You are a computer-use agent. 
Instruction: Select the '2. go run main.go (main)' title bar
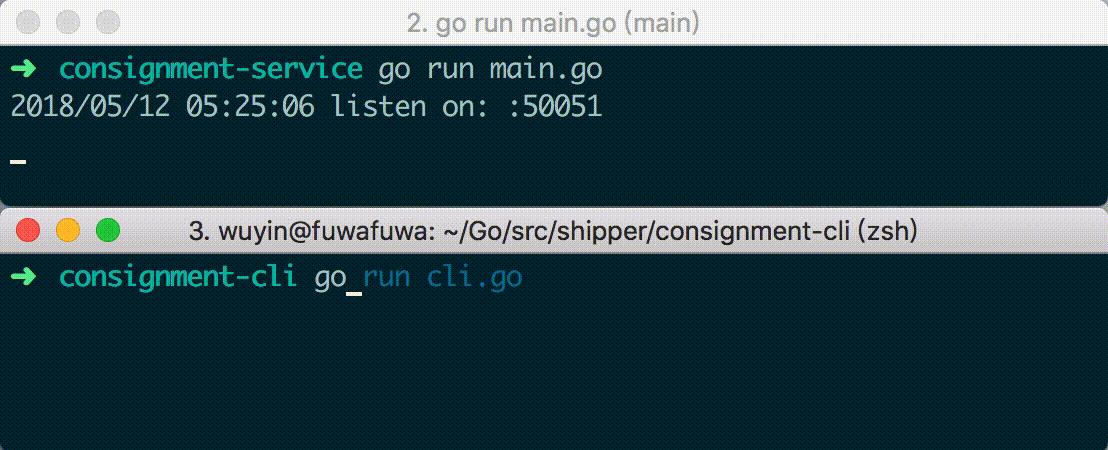click(x=554, y=23)
